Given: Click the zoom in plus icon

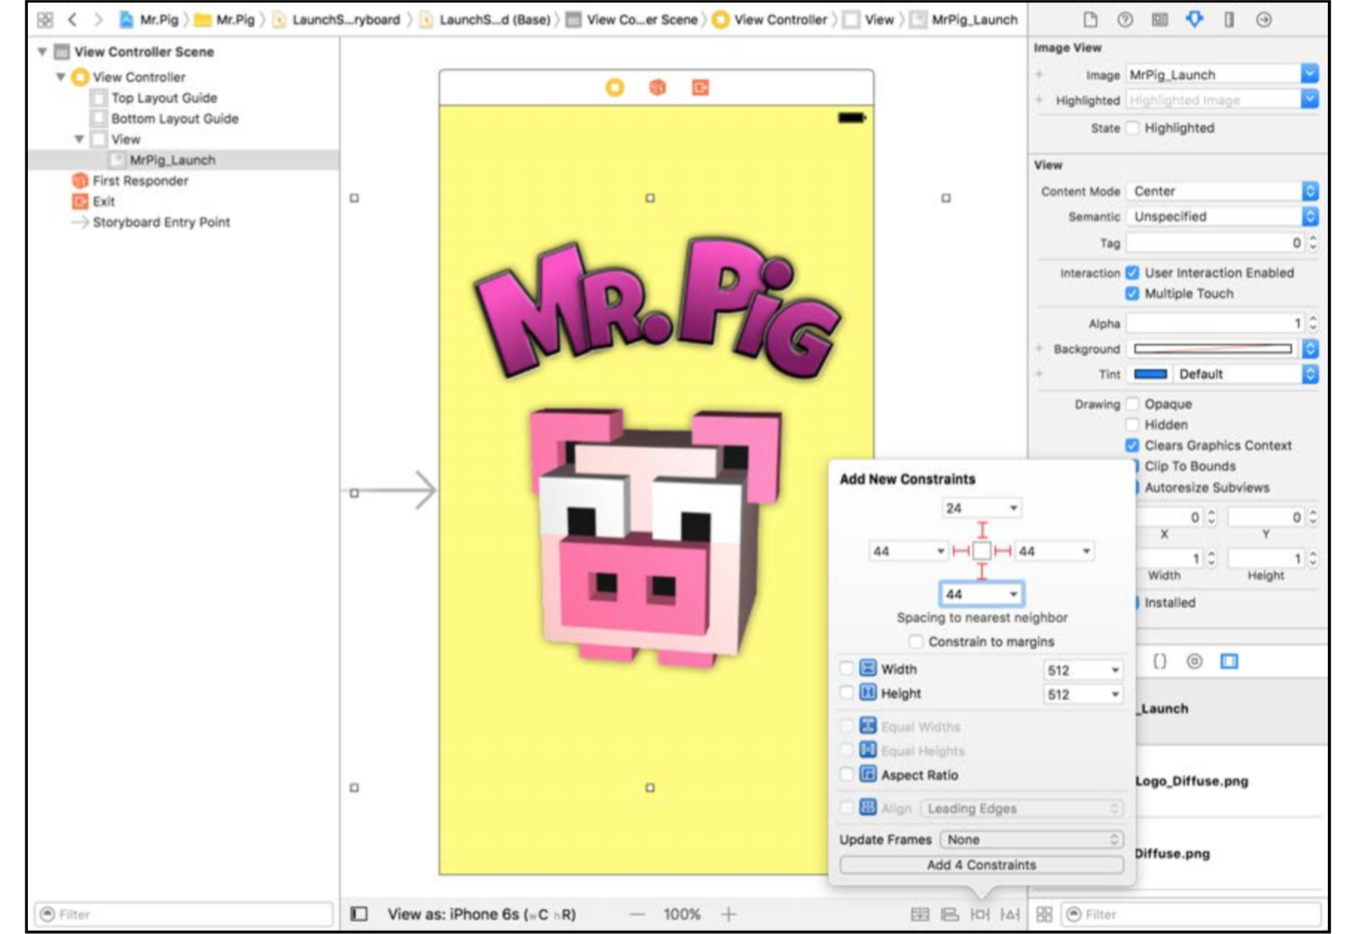Looking at the screenshot, I should (x=729, y=913).
